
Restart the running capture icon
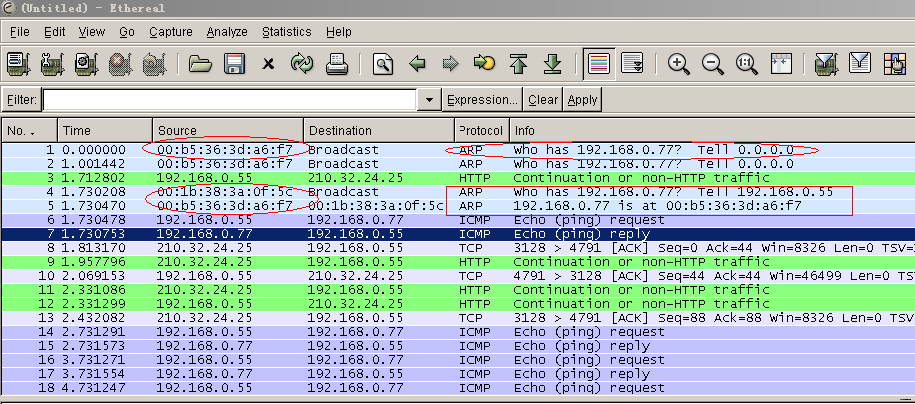pos(154,64)
